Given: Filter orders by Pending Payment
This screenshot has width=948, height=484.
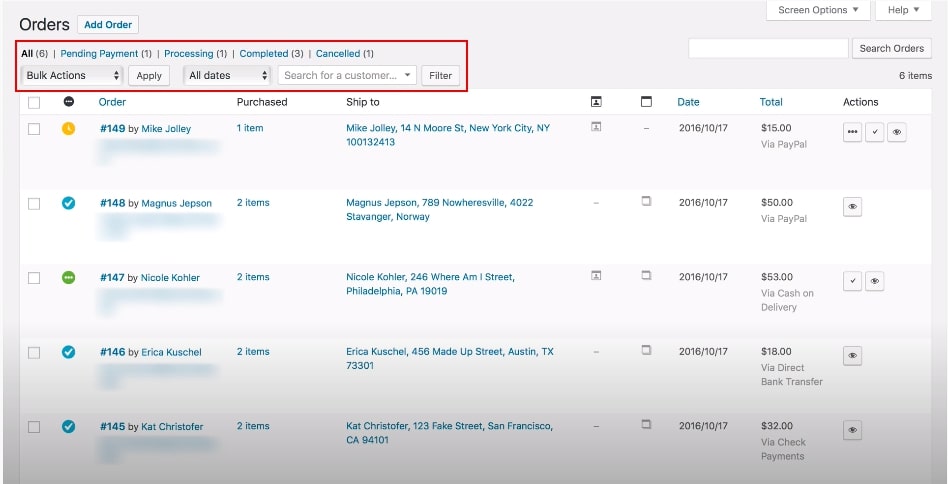Looking at the screenshot, I should [x=99, y=54].
